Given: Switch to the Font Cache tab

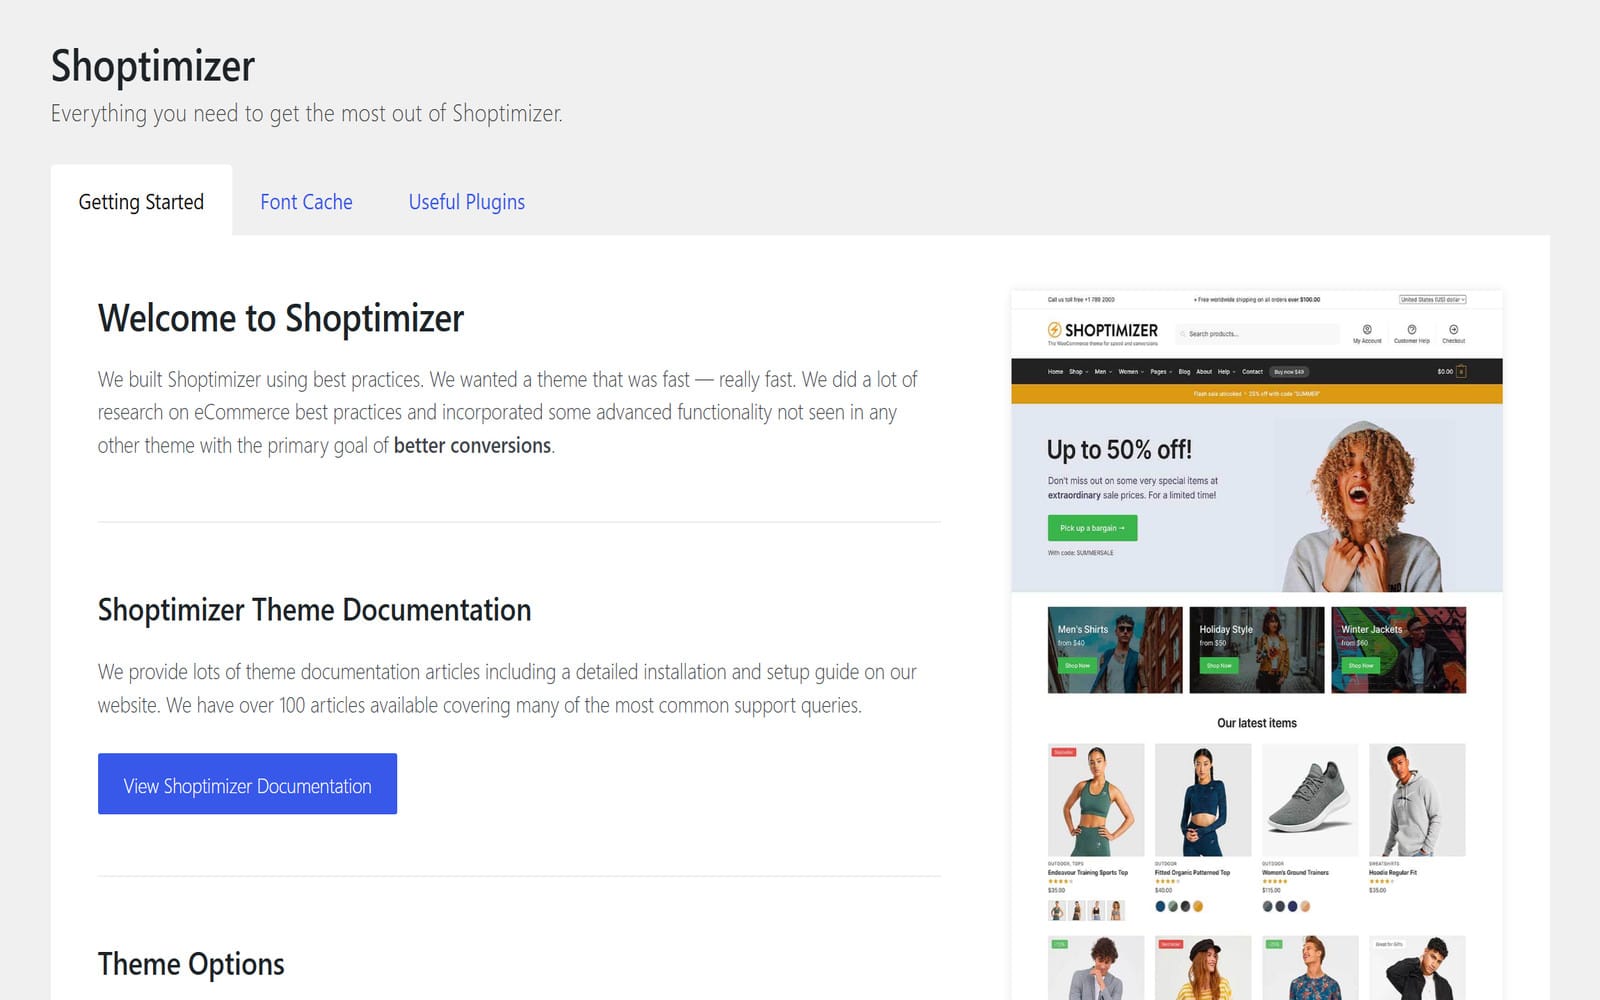Looking at the screenshot, I should point(306,201).
